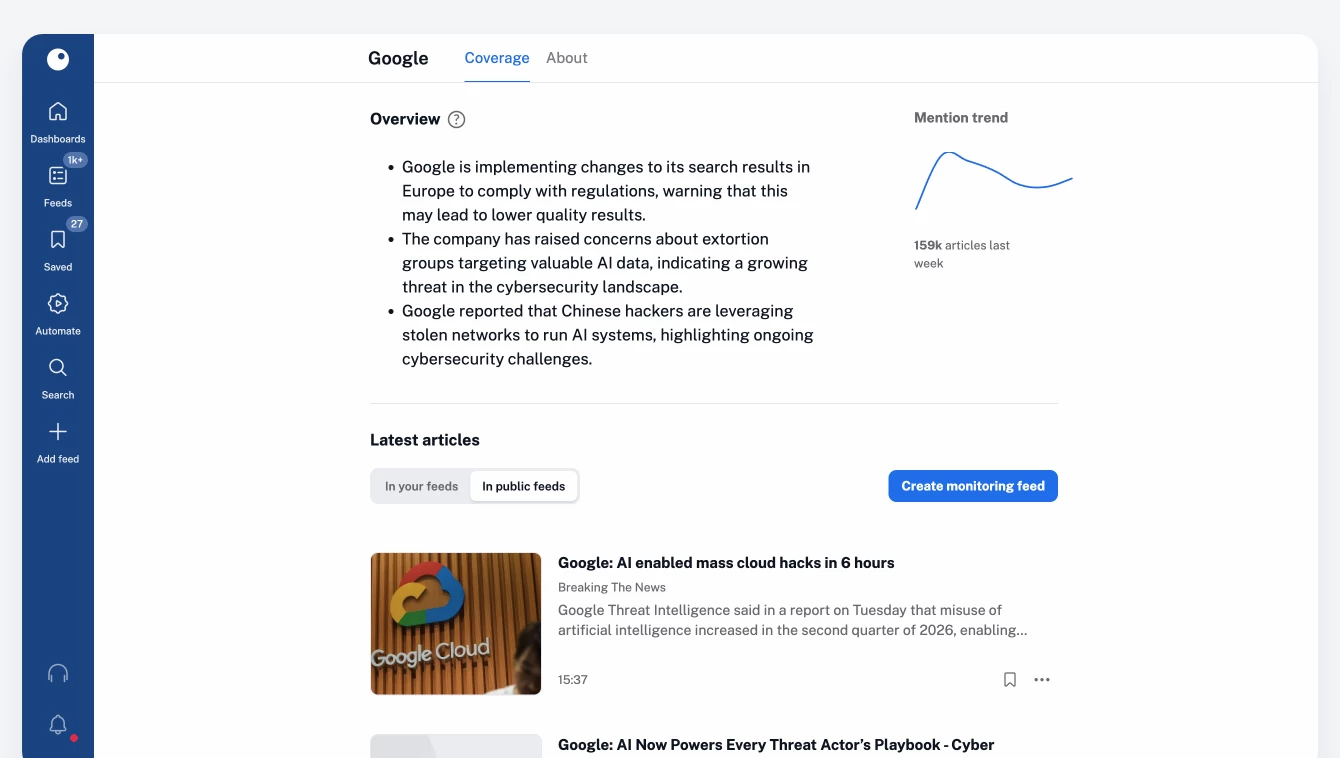Open the headphones support icon
This screenshot has height=758, width=1340.
(58, 673)
